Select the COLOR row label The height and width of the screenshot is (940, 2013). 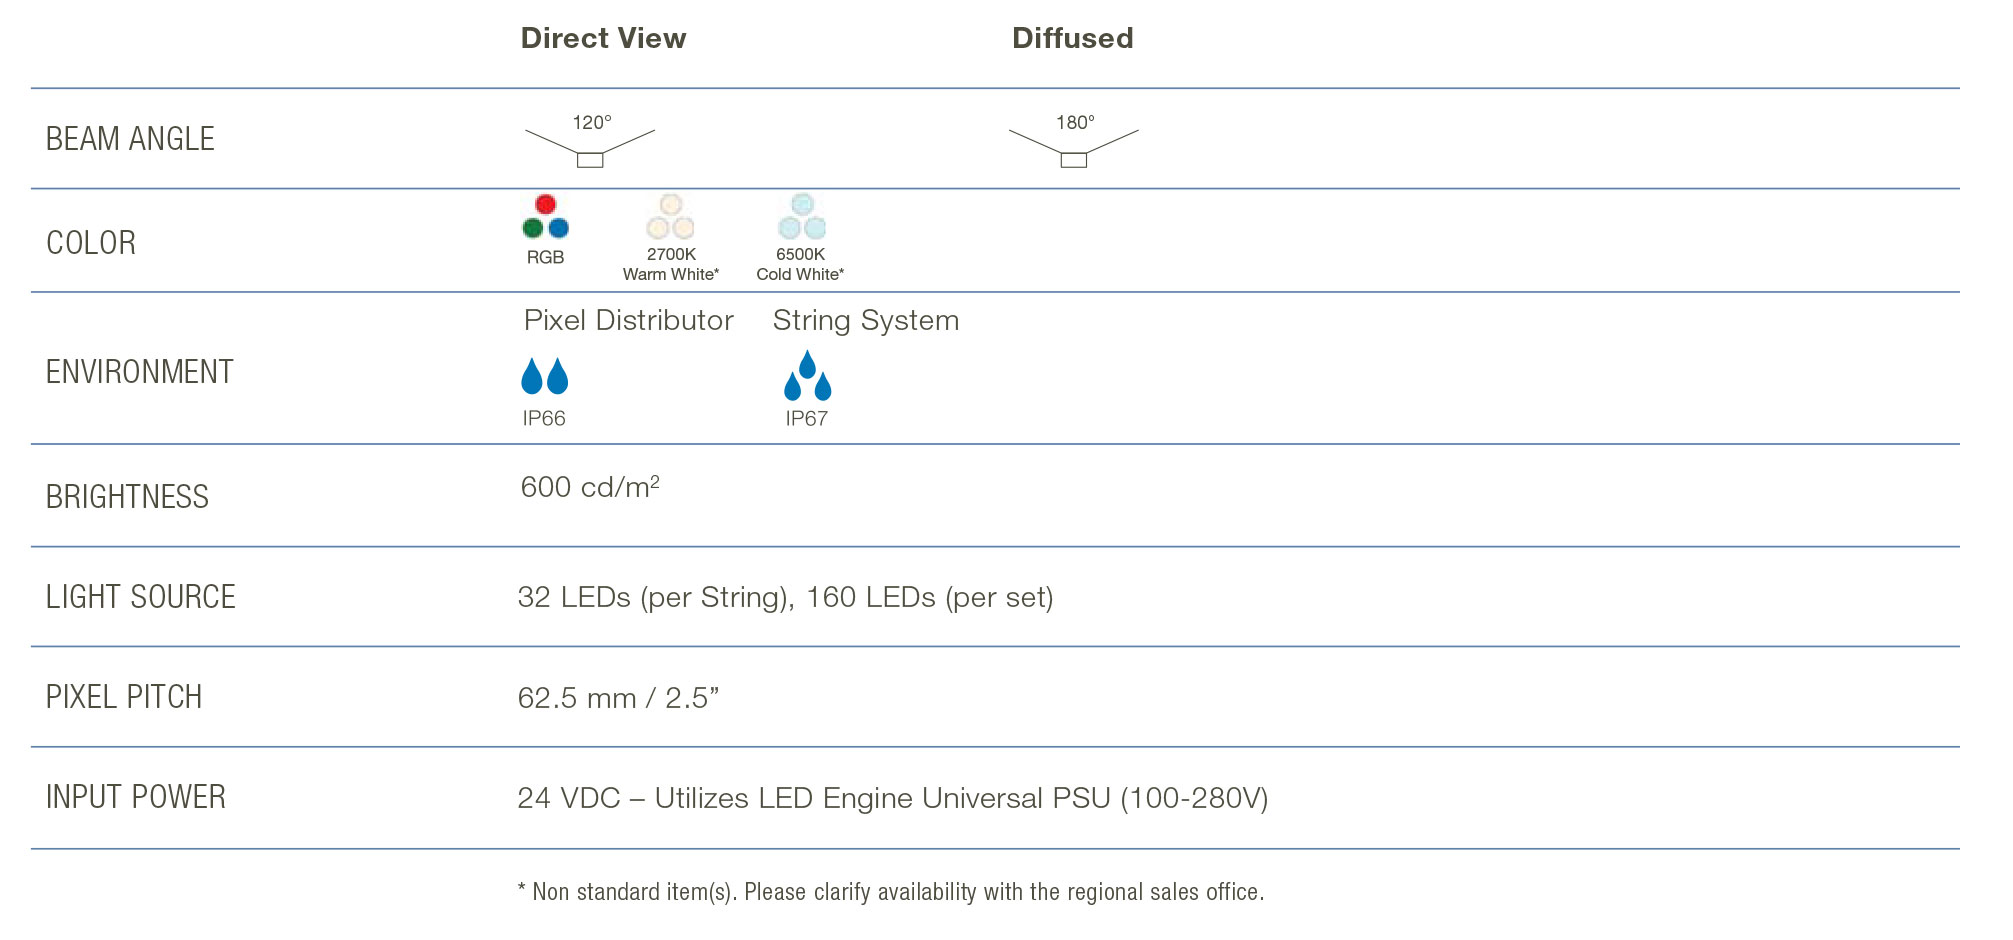[x=91, y=243]
